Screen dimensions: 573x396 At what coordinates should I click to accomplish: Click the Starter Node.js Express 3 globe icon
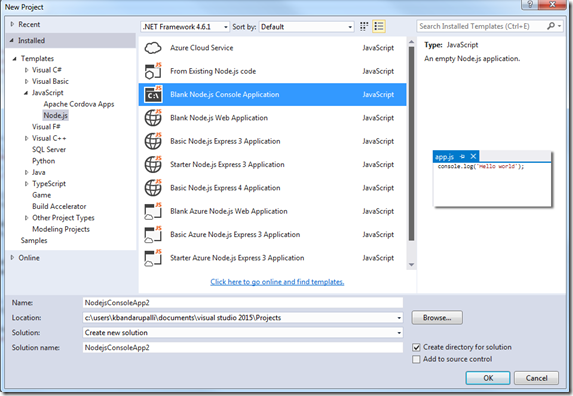coord(153,165)
